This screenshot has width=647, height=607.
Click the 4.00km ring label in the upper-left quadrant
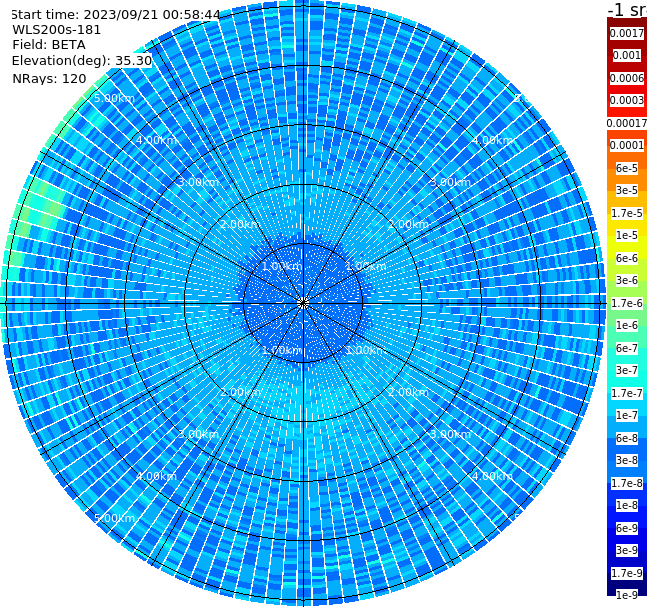coord(156,140)
